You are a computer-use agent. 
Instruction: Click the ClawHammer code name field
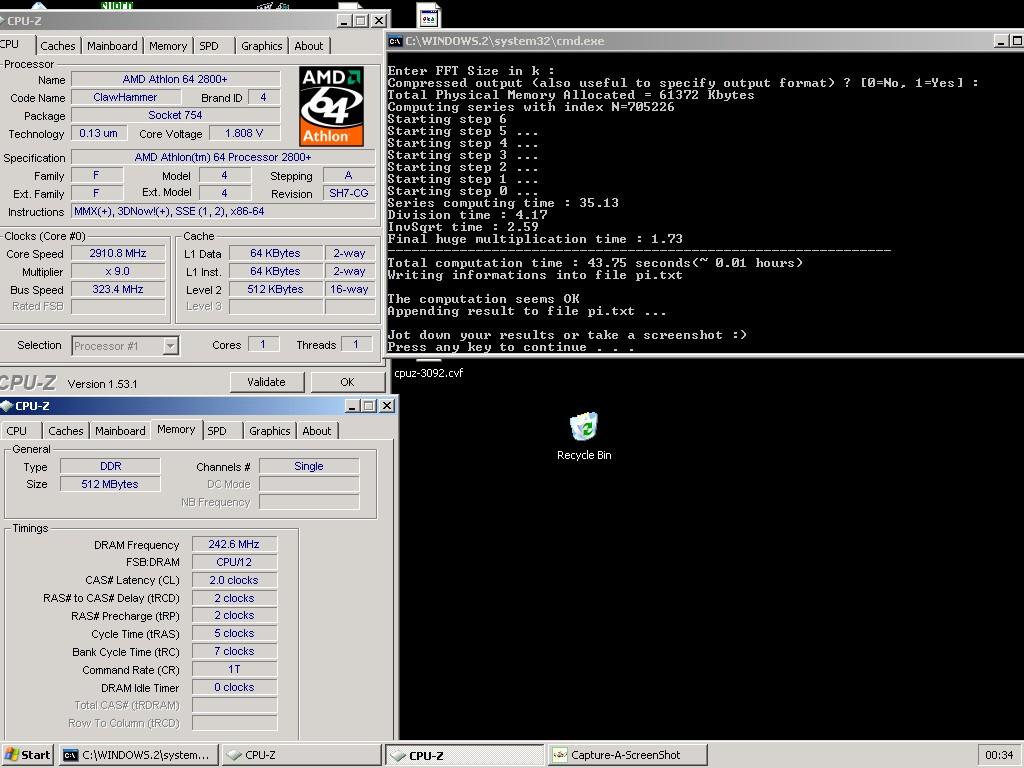125,97
